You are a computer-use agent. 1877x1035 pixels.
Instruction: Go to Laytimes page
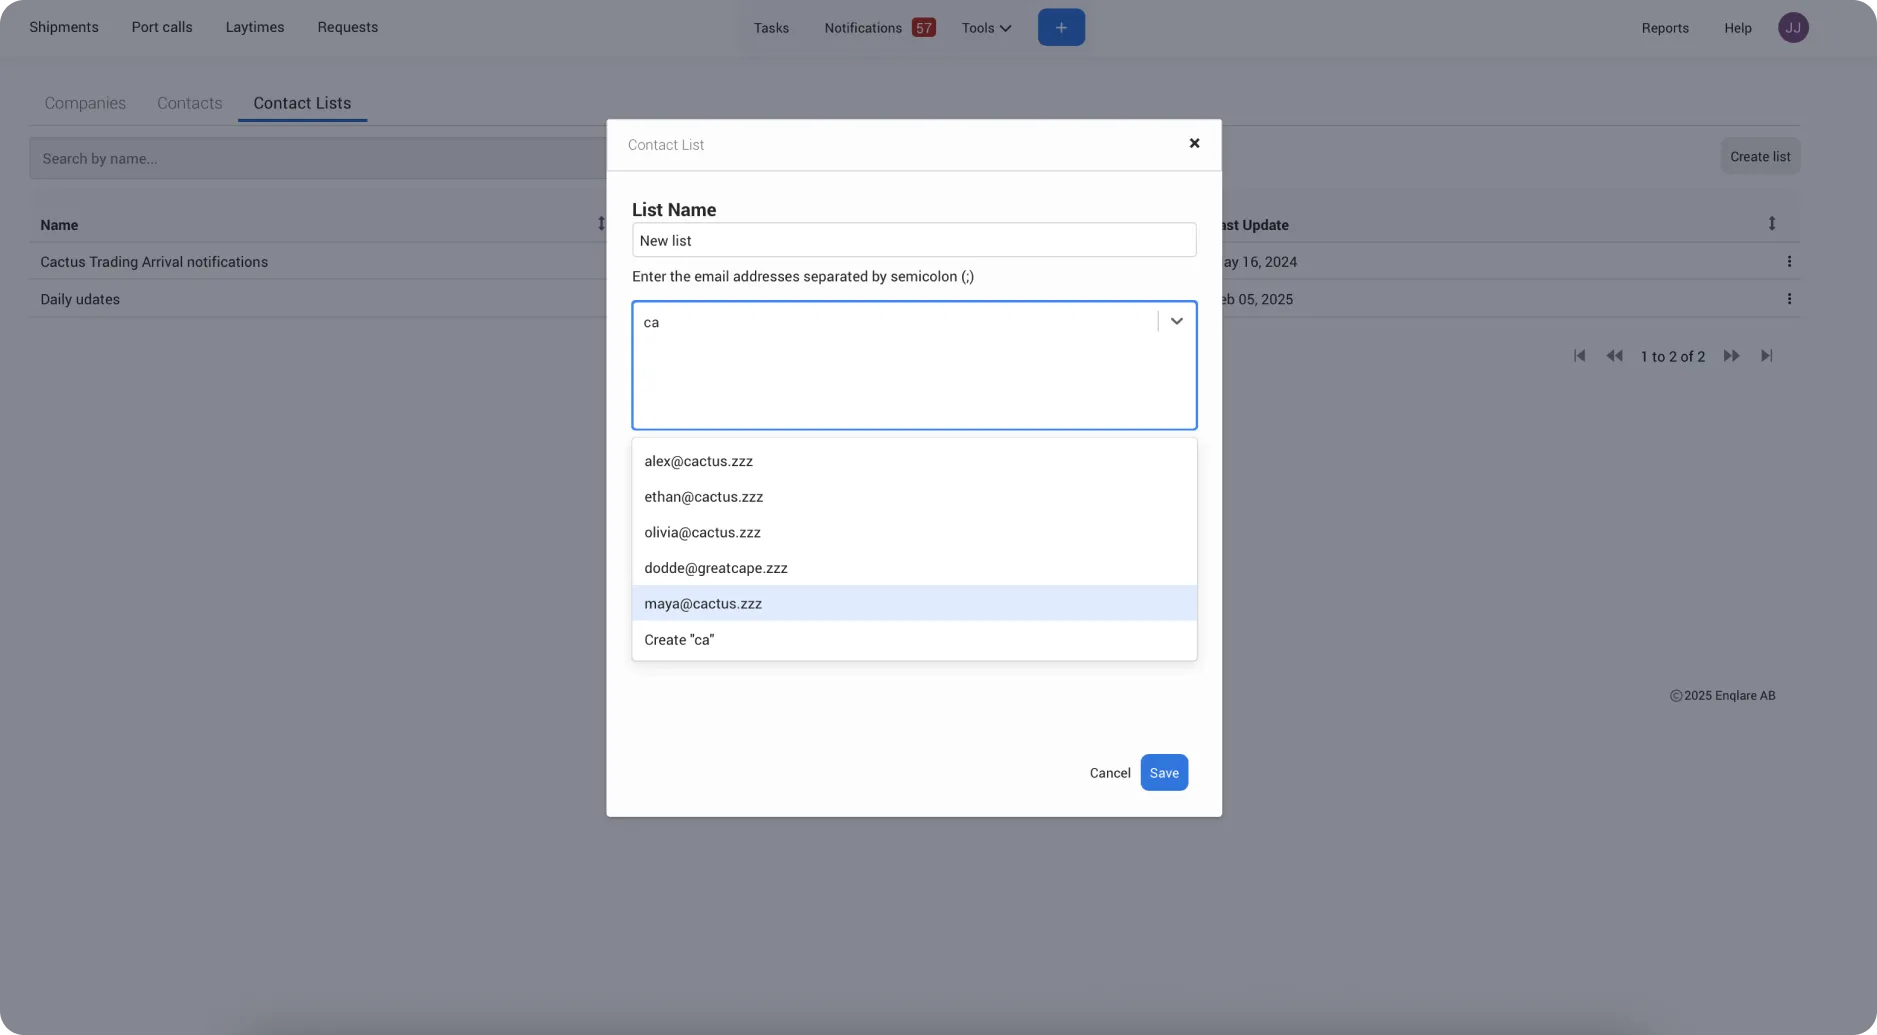click(255, 27)
